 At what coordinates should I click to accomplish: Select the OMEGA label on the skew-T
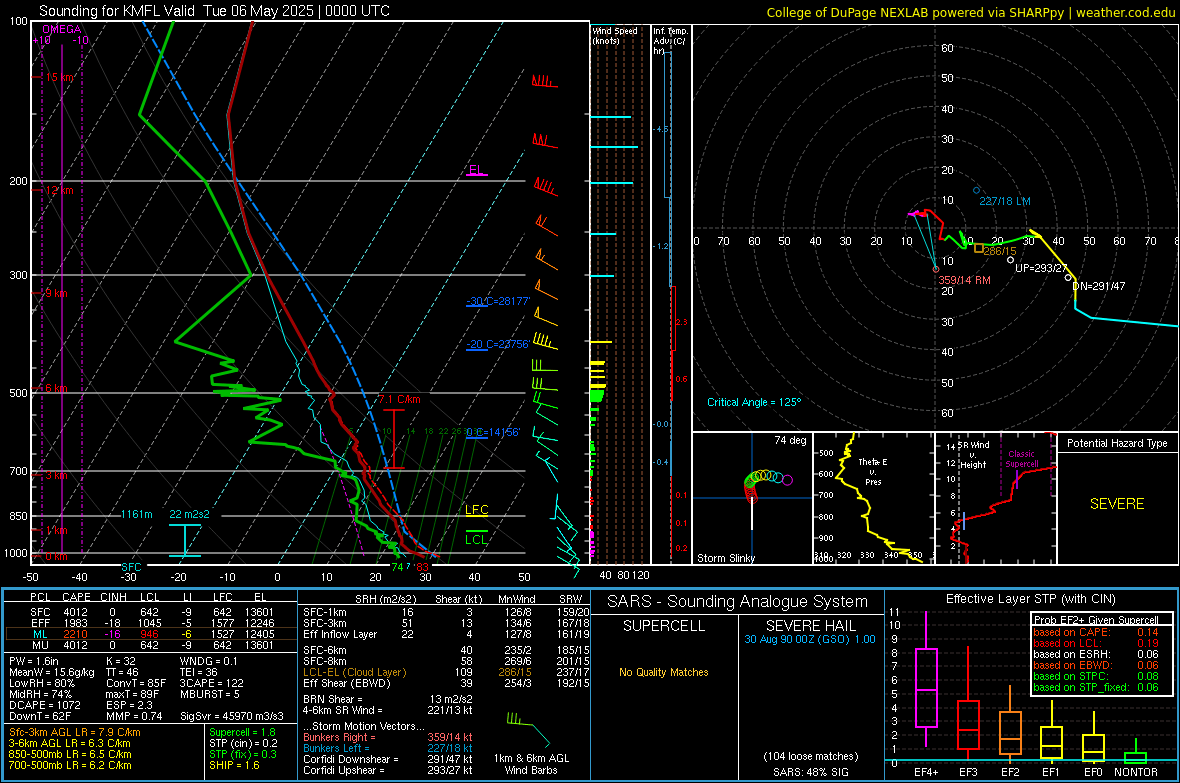click(x=62, y=29)
